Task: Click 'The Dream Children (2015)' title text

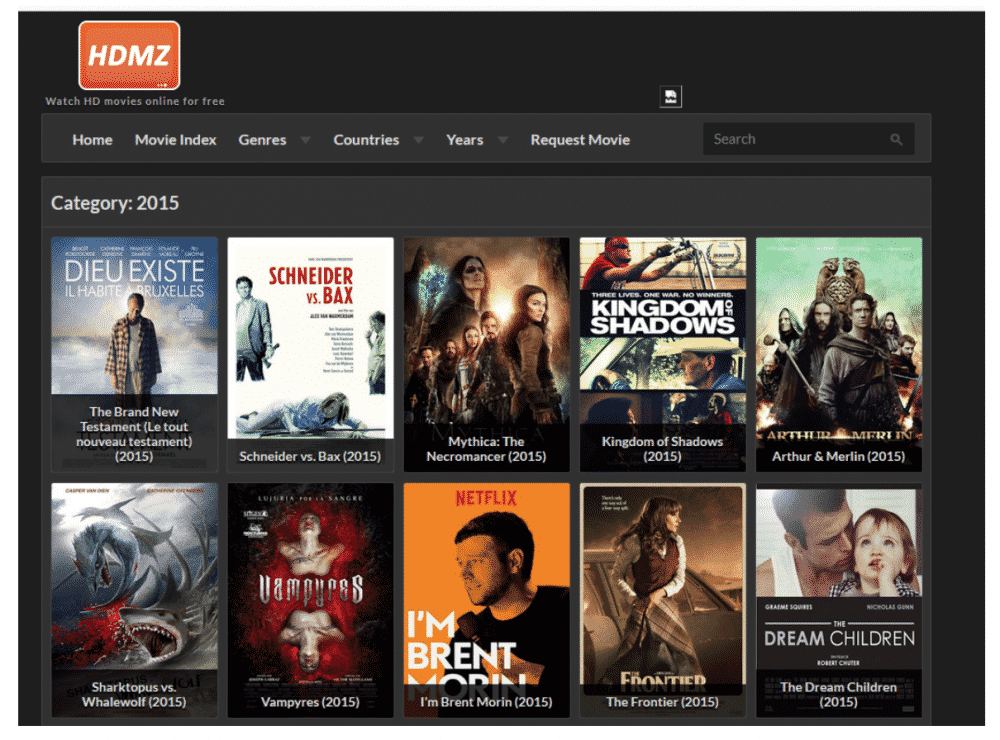Action: point(839,694)
